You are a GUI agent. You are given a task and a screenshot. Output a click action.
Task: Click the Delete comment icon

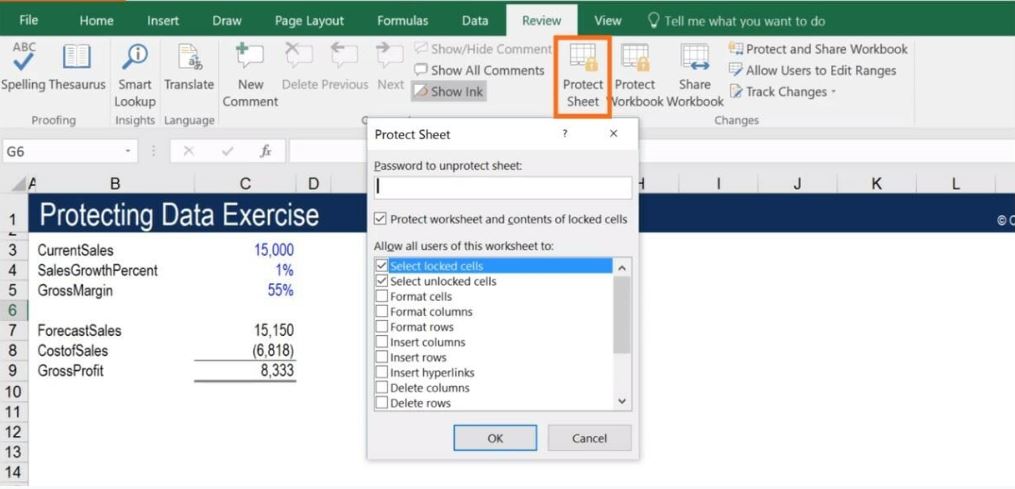pyautogui.click(x=299, y=67)
